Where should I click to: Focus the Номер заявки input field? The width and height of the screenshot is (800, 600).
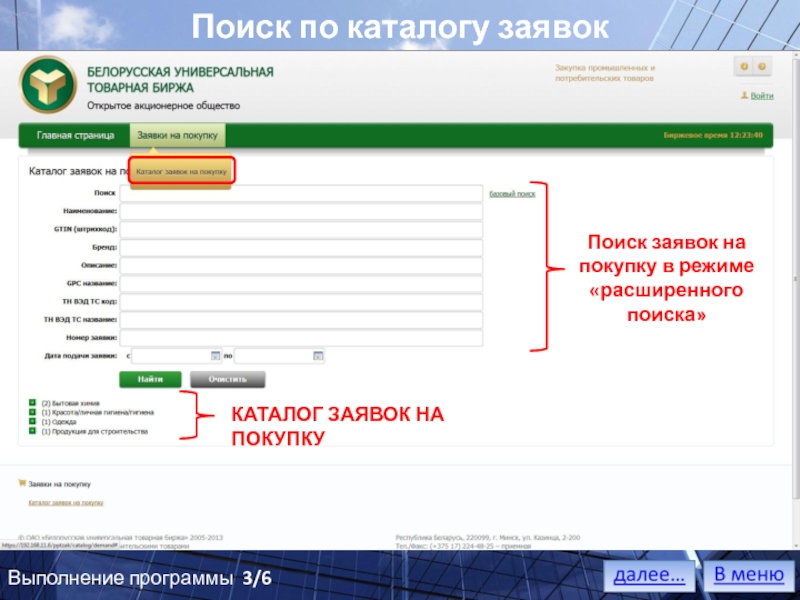pyautogui.click(x=301, y=338)
